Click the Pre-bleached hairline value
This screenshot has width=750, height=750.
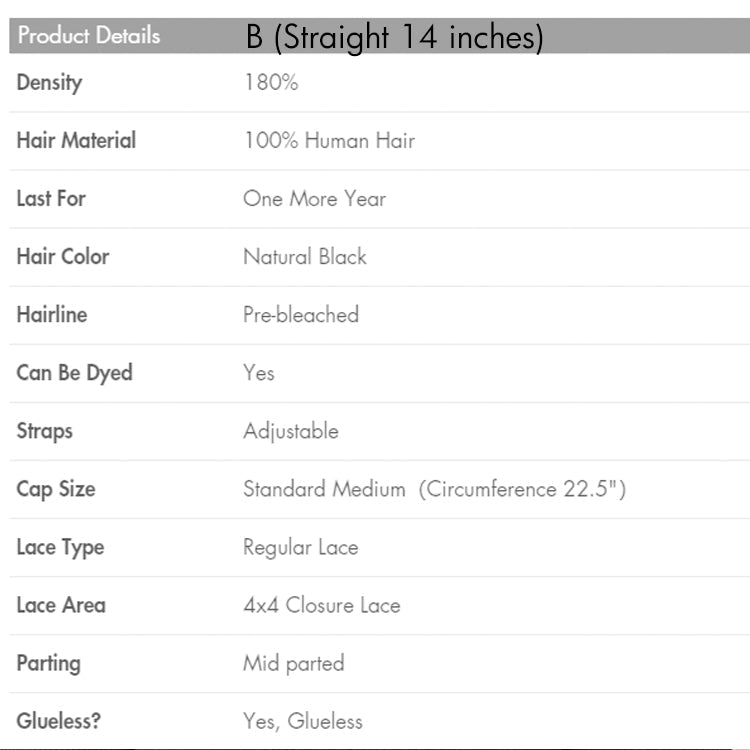coord(301,314)
